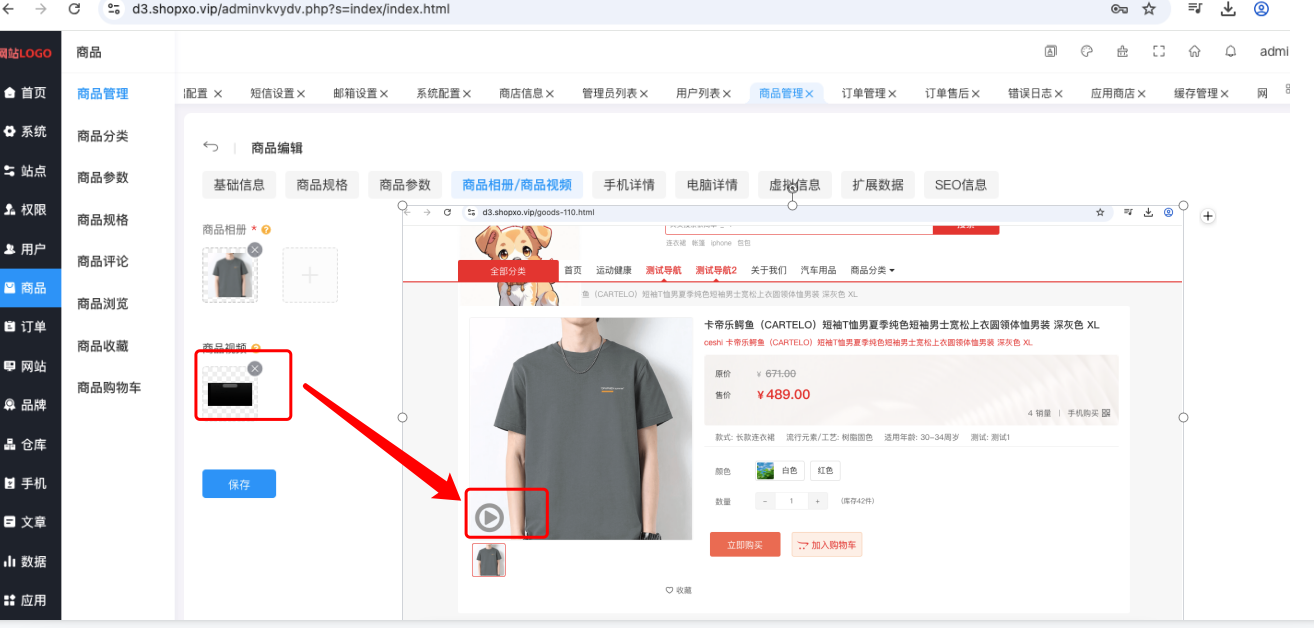Image resolution: width=1314 pixels, height=628 pixels.
Task: Close the 订单管理 tab
Action: (x=892, y=94)
